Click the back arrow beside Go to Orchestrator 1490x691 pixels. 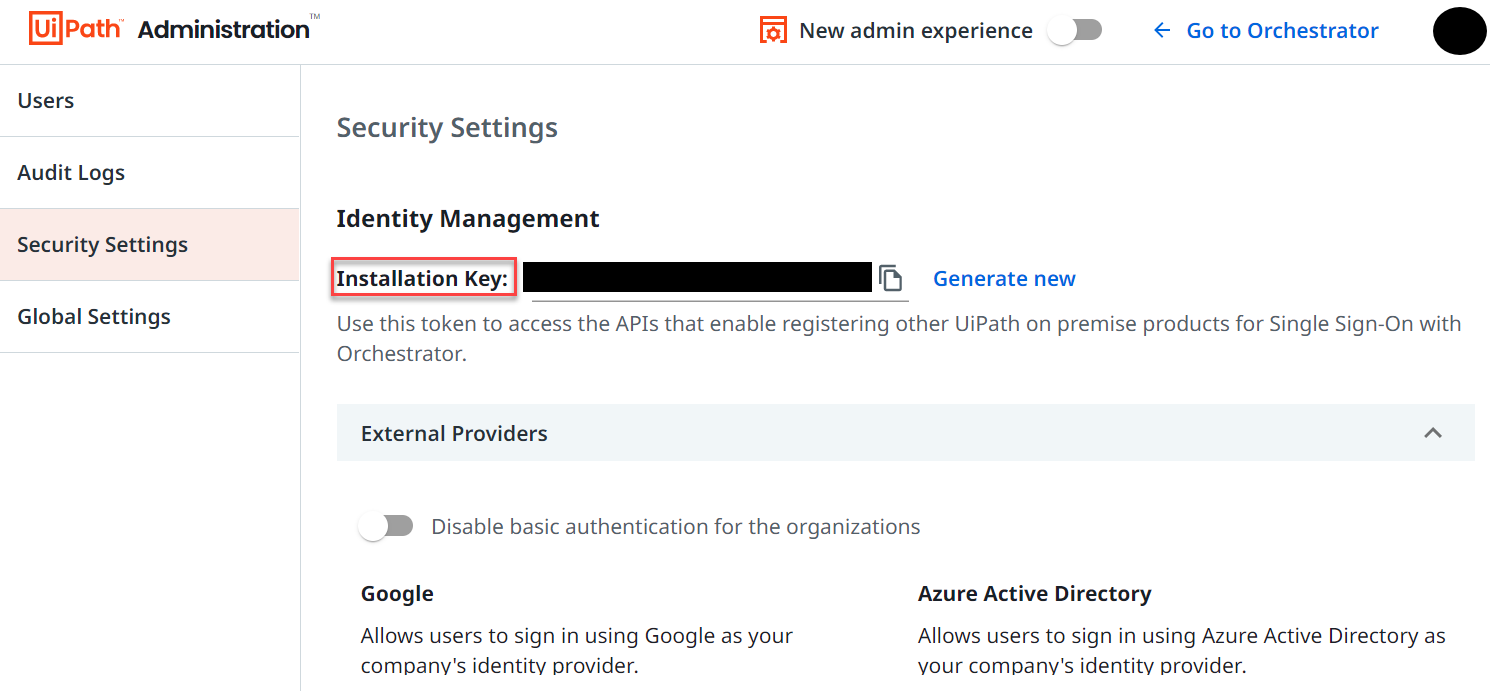pos(1162,31)
